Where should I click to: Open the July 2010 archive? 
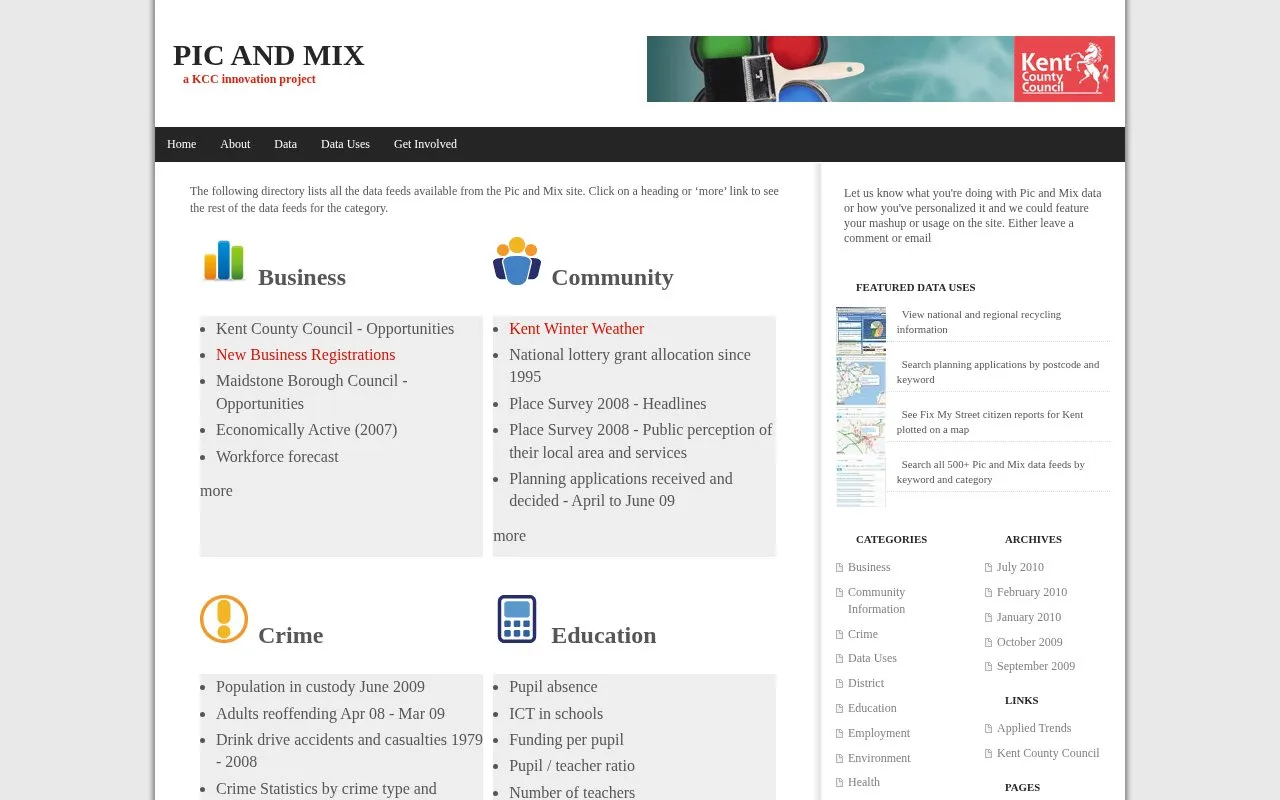[x=1020, y=567]
